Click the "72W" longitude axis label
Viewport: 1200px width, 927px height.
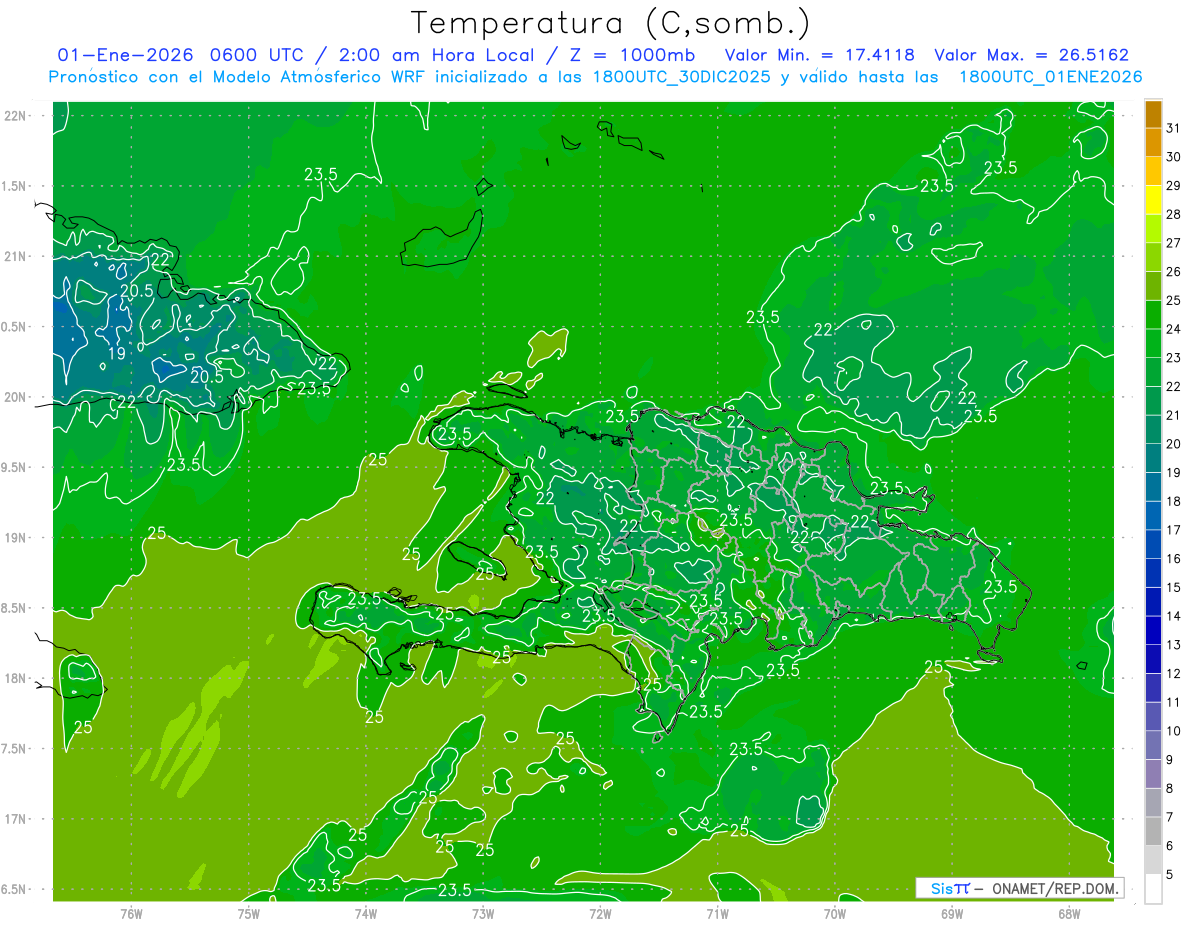(600, 913)
